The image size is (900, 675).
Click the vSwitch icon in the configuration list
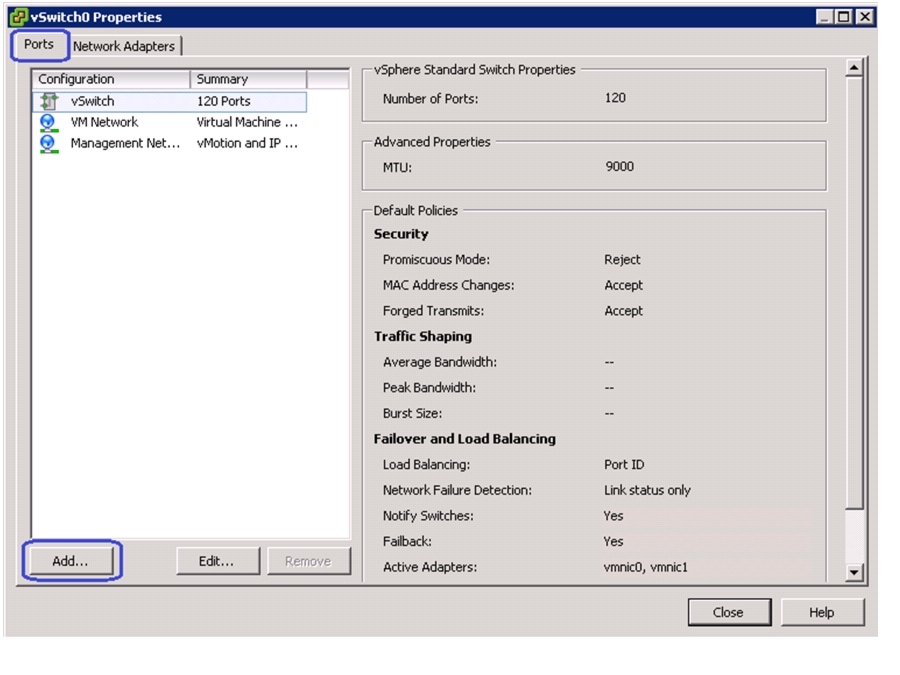click(49, 102)
